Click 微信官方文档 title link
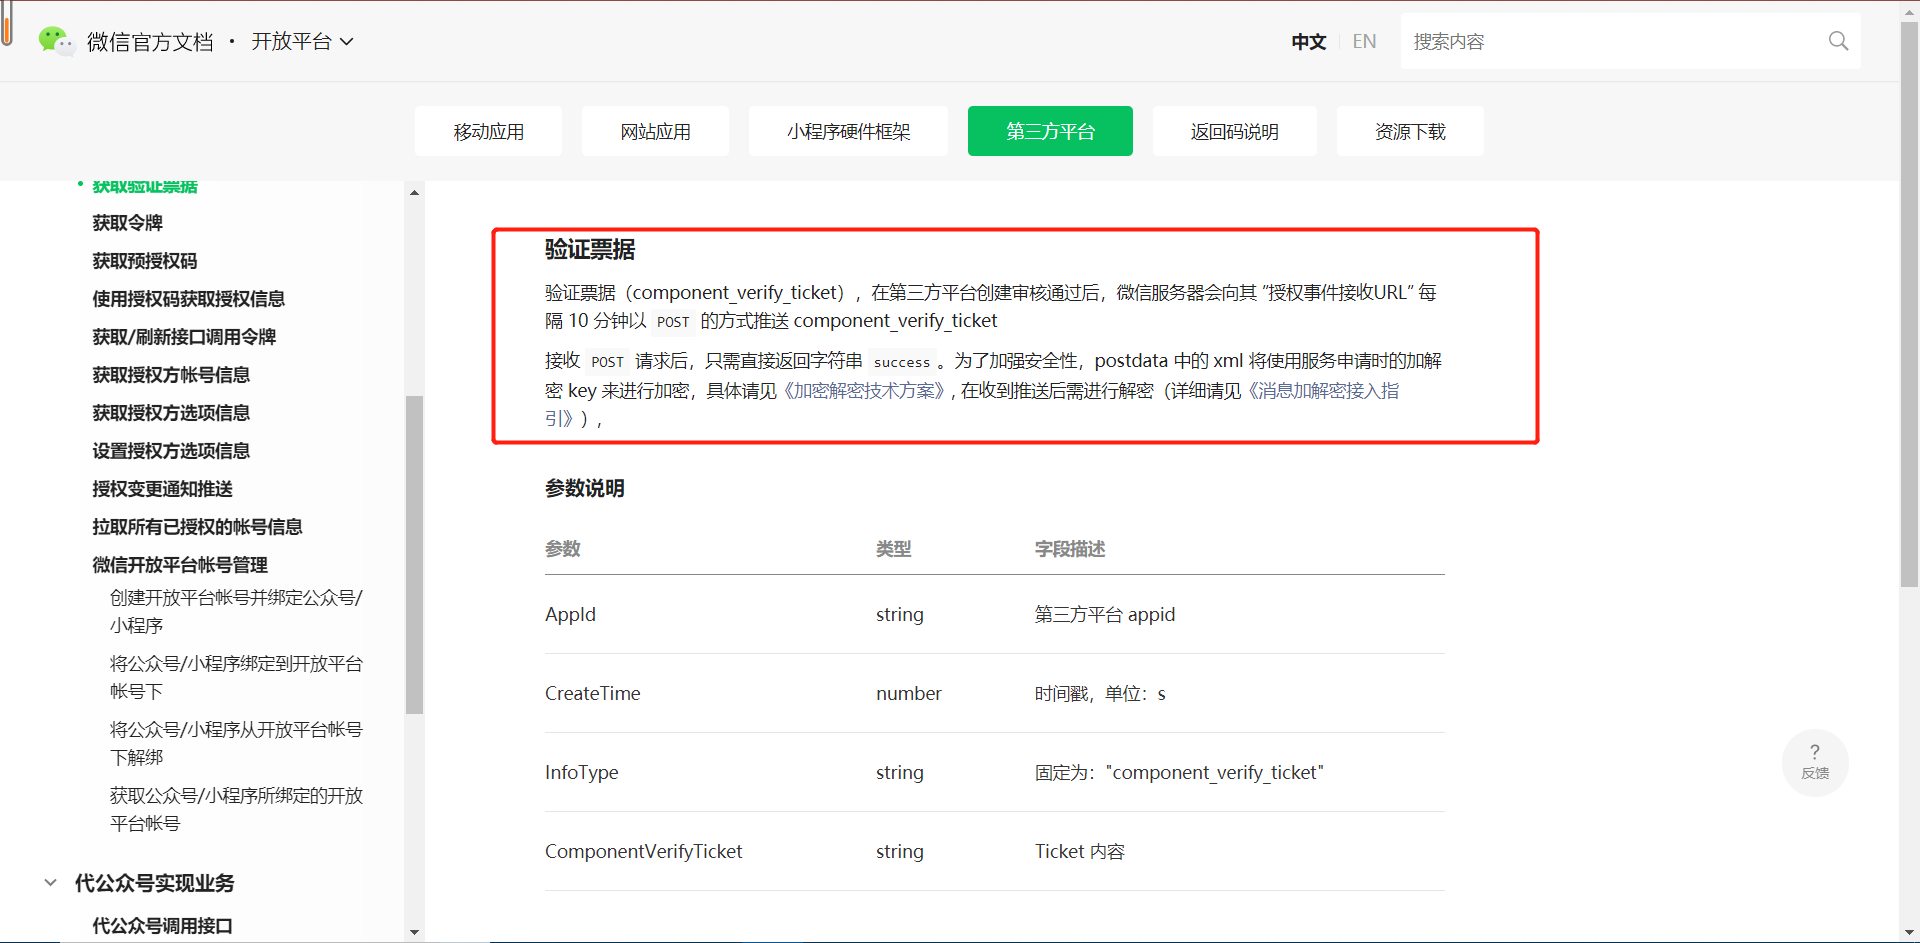Screen dimensions: 1920x943 tap(150, 41)
